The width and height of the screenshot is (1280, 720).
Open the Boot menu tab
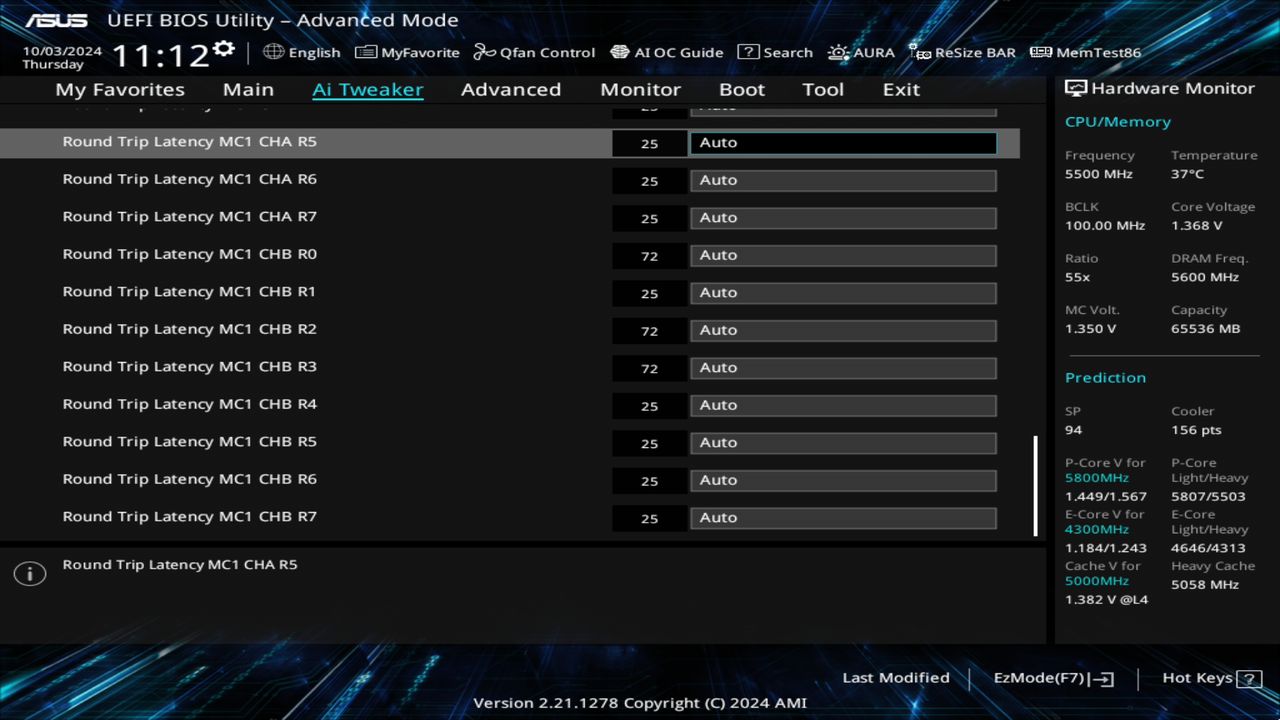click(742, 89)
